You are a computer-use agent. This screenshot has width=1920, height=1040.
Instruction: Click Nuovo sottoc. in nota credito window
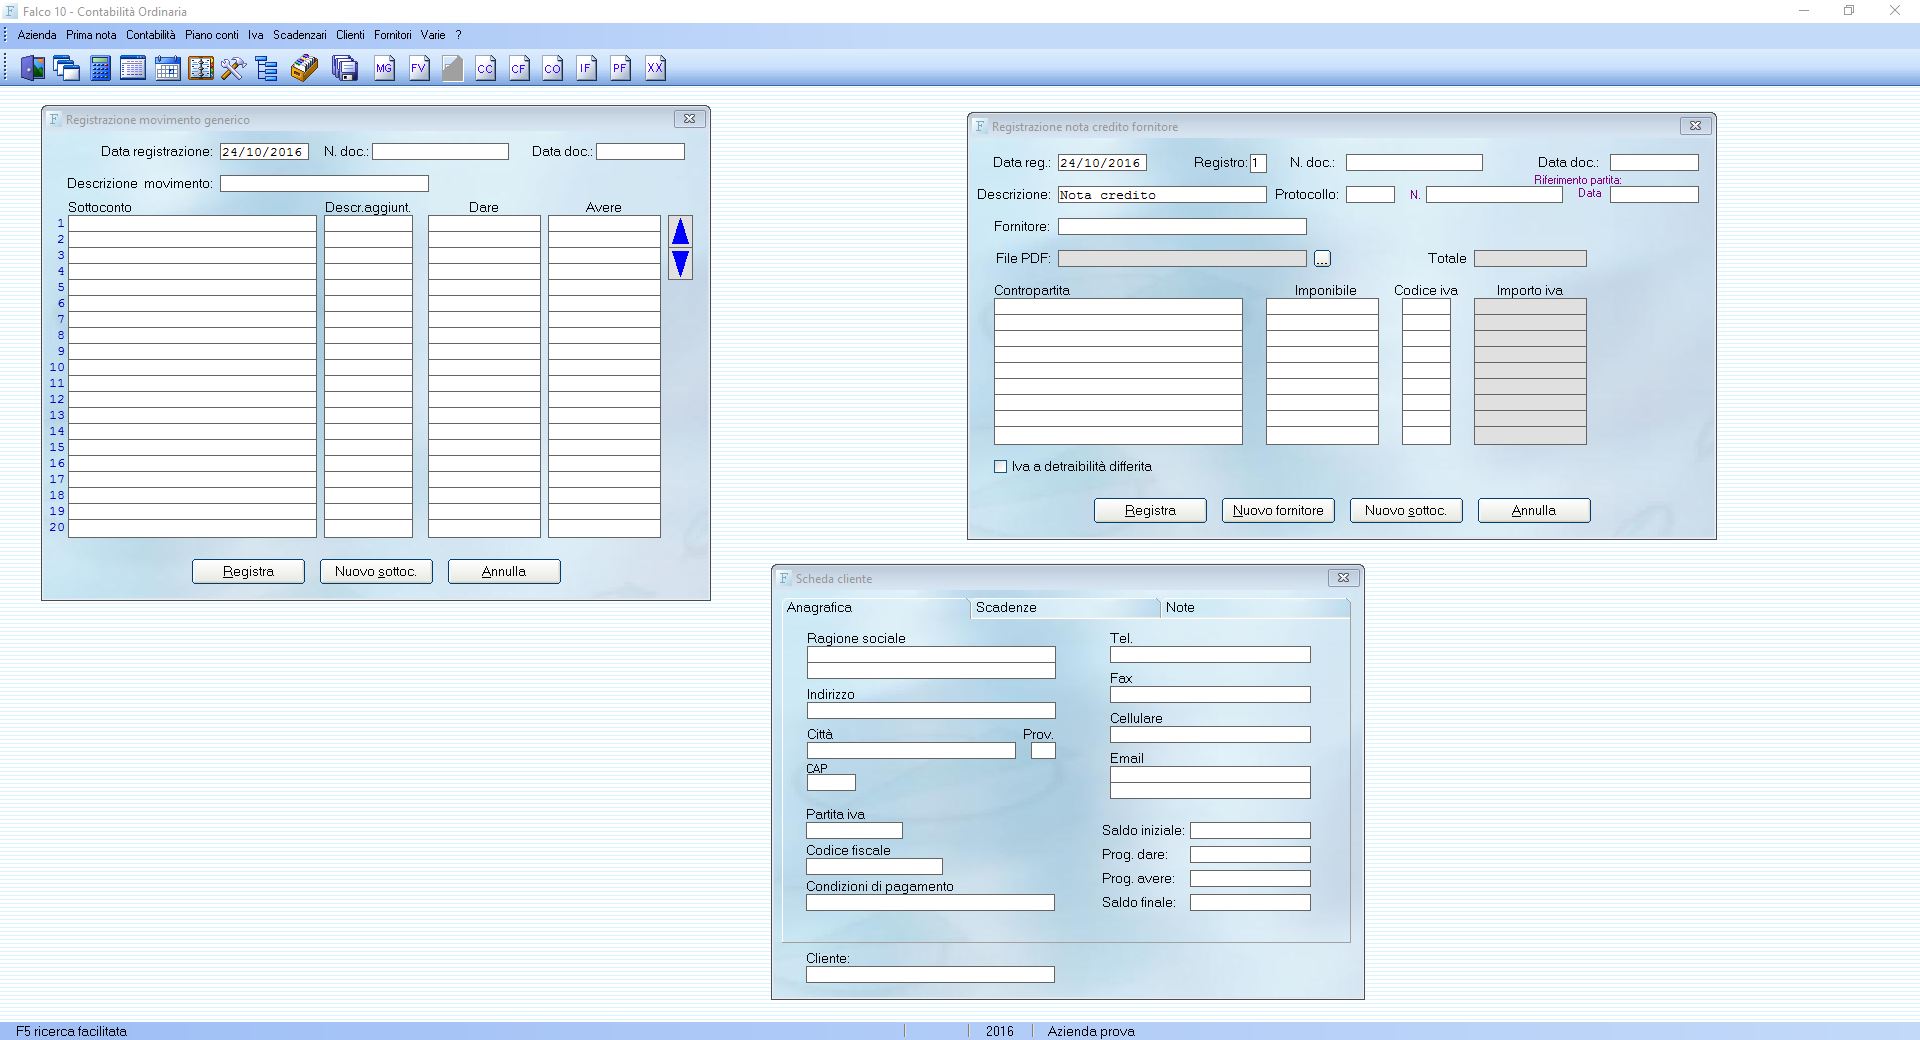(x=1406, y=511)
